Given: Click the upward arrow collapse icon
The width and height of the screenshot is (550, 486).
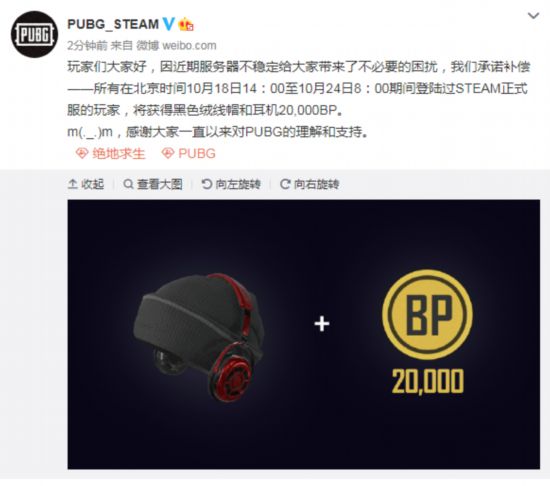Looking at the screenshot, I should coord(72,184).
